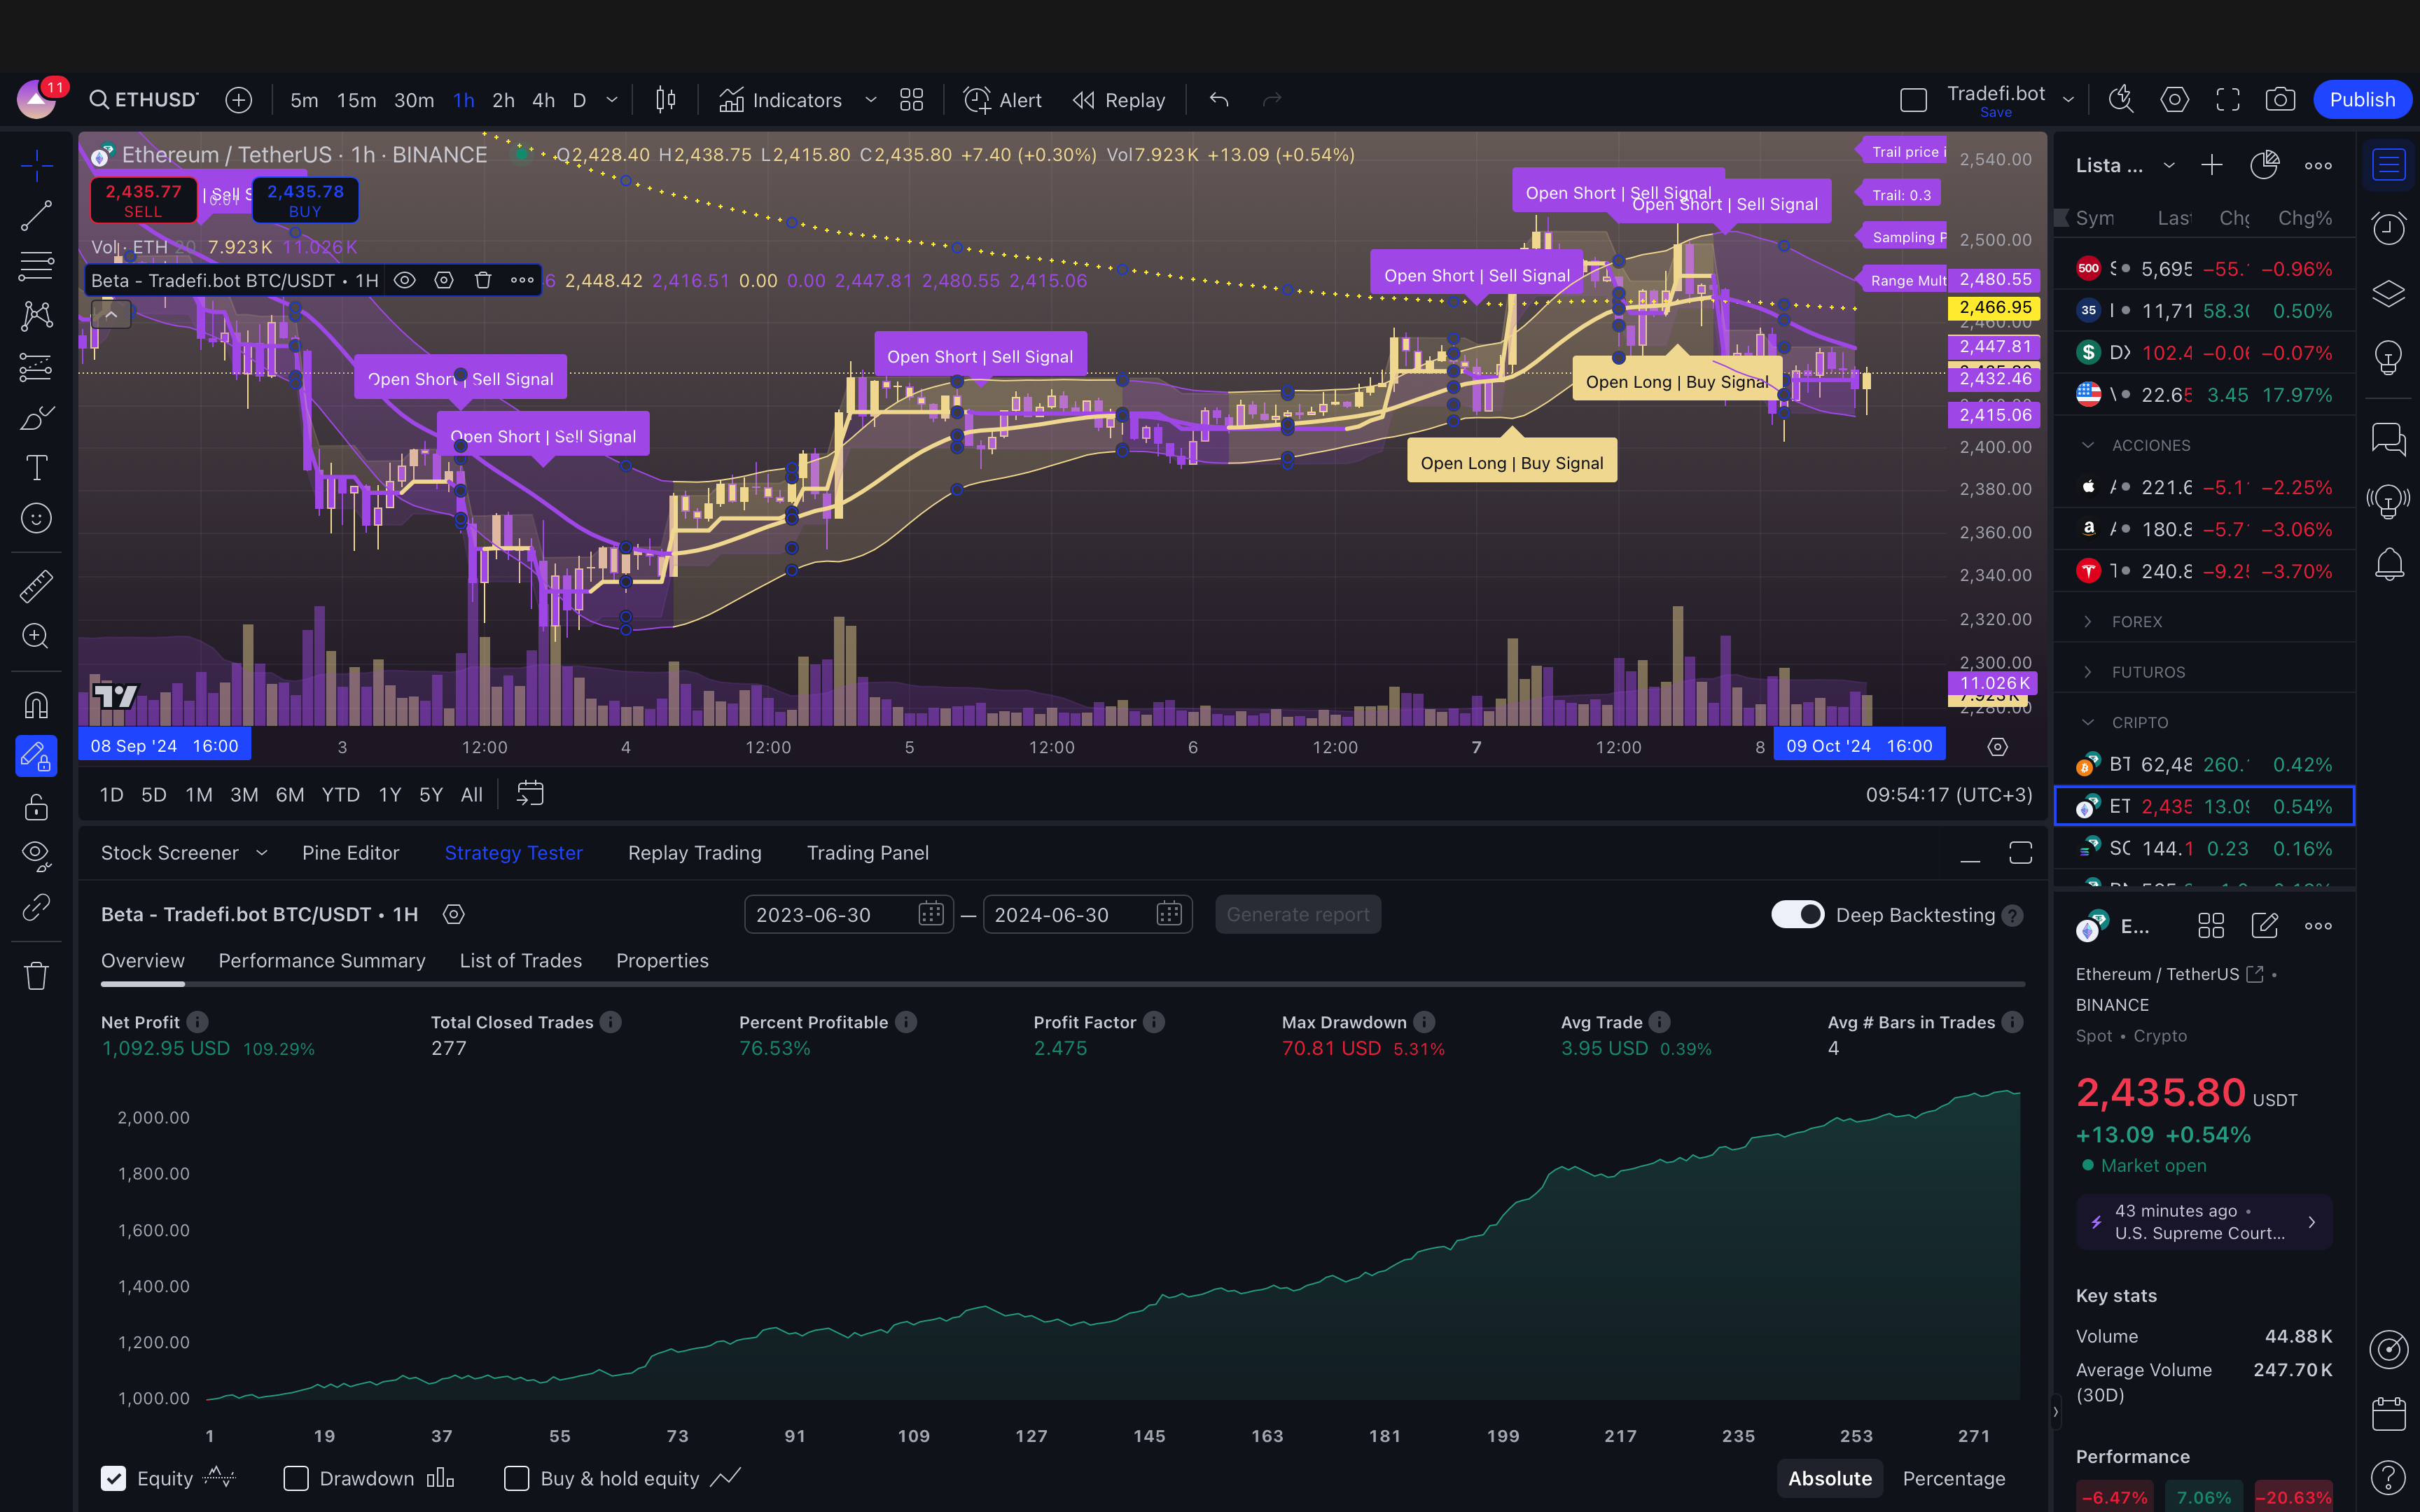This screenshot has height=1512, width=2420.
Task: Check the Drawdown checkbox
Action: click(296, 1478)
